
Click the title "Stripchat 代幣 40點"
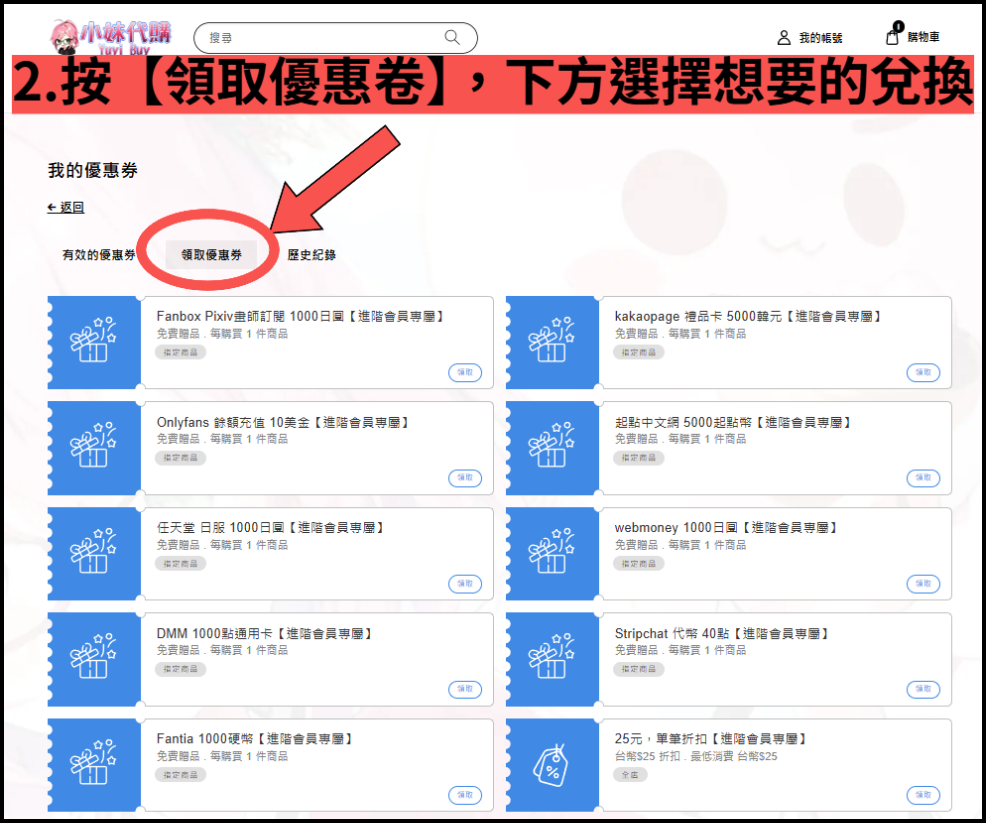(672, 633)
